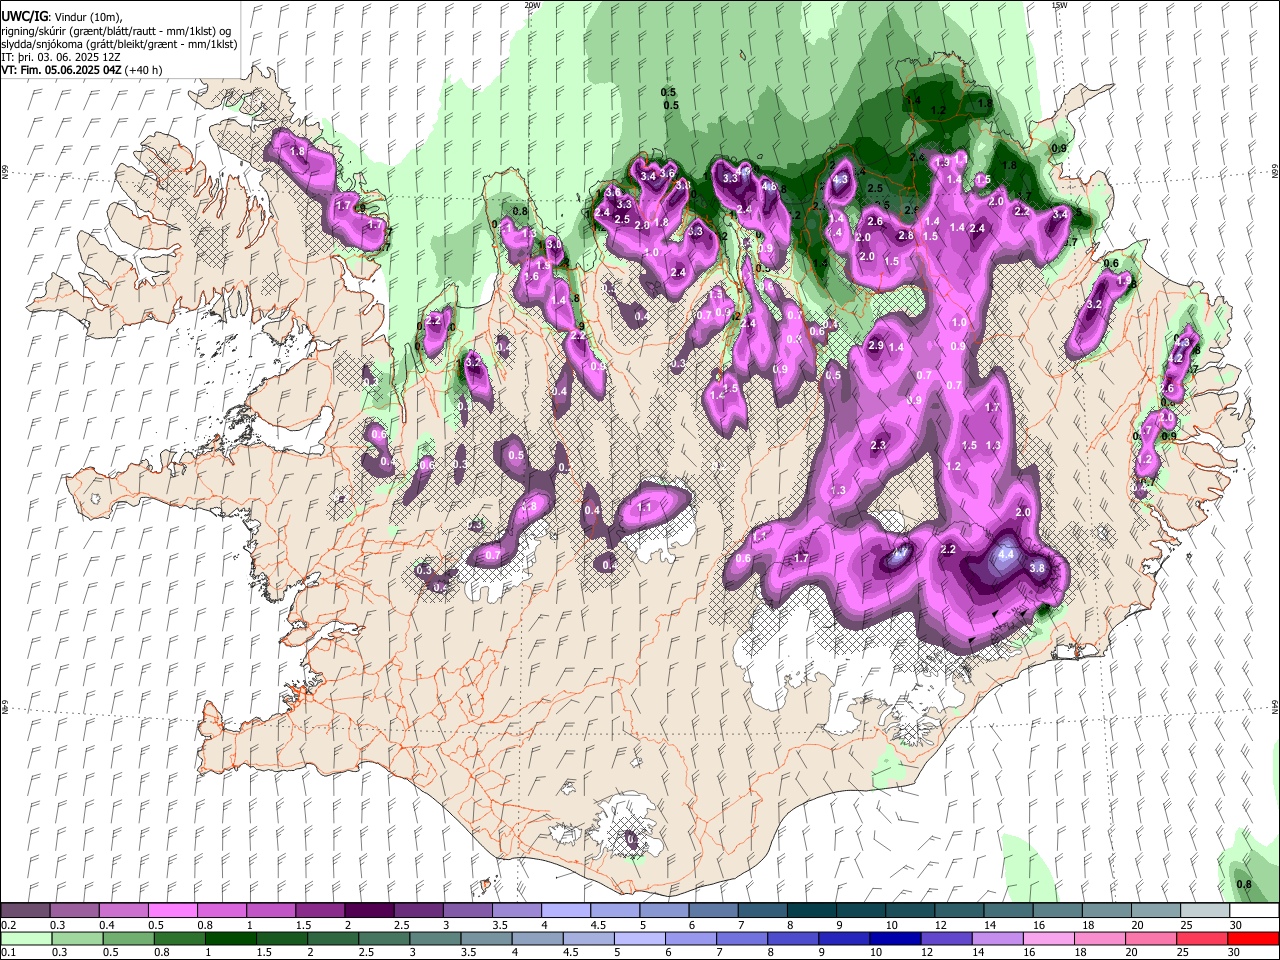Click the red swatch ending the lower scale

[1254, 938]
